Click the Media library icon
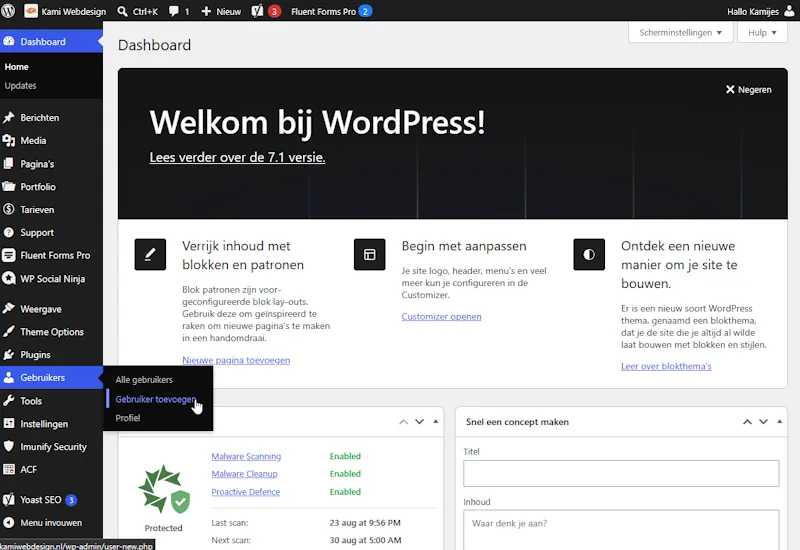The width and height of the screenshot is (800, 550). coord(9,140)
